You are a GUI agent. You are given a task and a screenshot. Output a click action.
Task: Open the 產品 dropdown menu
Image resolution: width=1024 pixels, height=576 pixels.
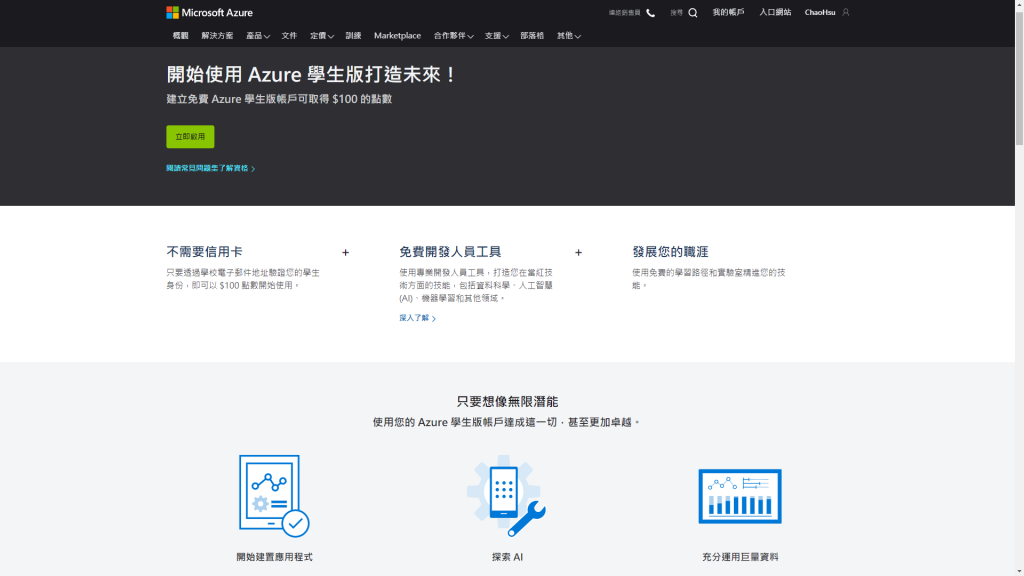[257, 36]
